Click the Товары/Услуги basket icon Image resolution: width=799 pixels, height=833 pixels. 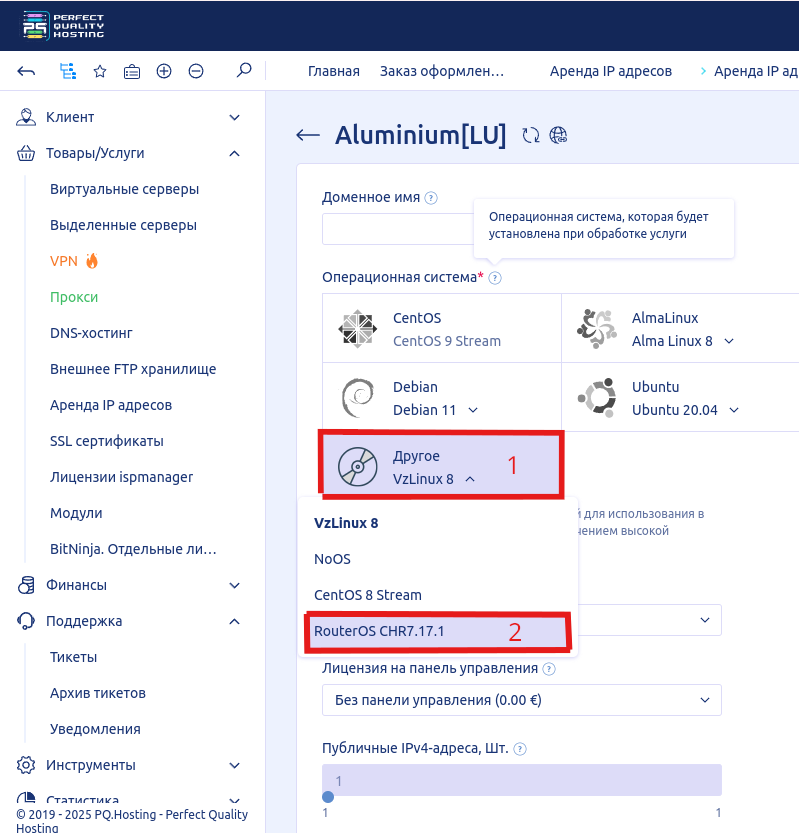click(26, 154)
